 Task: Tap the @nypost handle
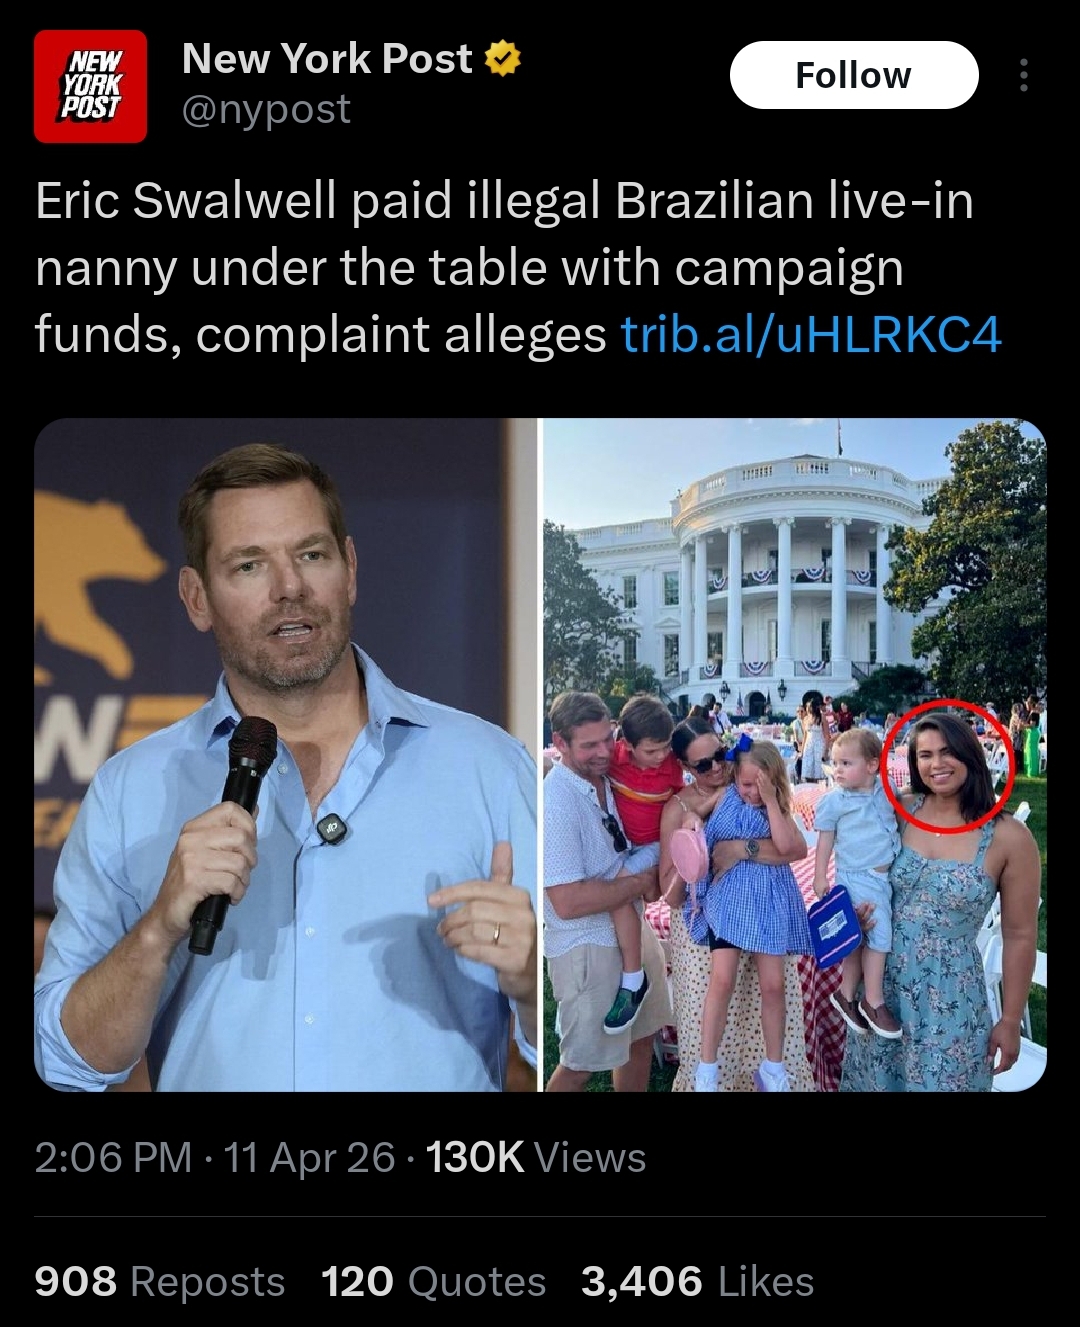266,109
